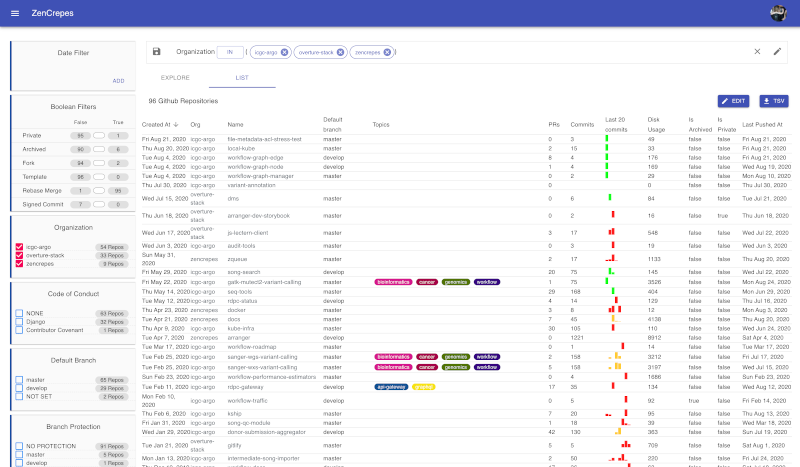Edit query with the pencil icon
Viewport: 800px width, 467px height.
click(777, 52)
